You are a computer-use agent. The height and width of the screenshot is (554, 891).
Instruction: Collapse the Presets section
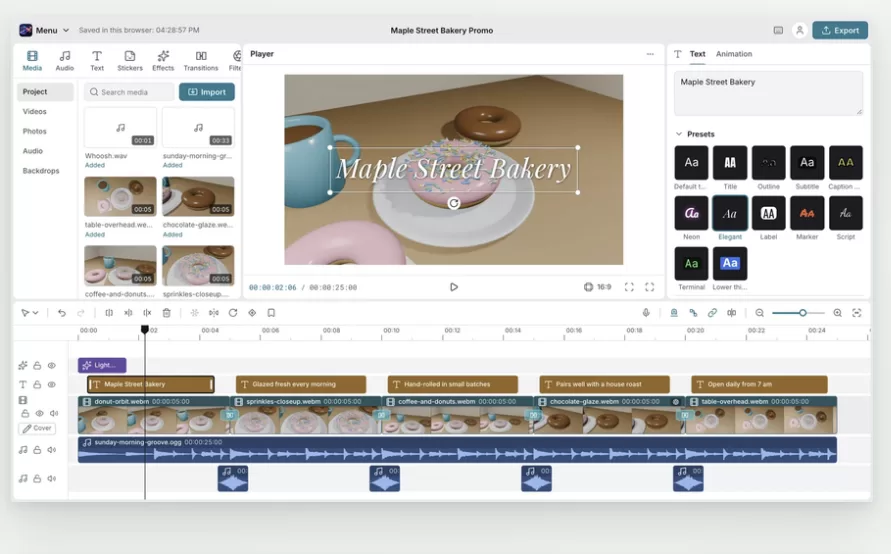click(x=678, y=134)
